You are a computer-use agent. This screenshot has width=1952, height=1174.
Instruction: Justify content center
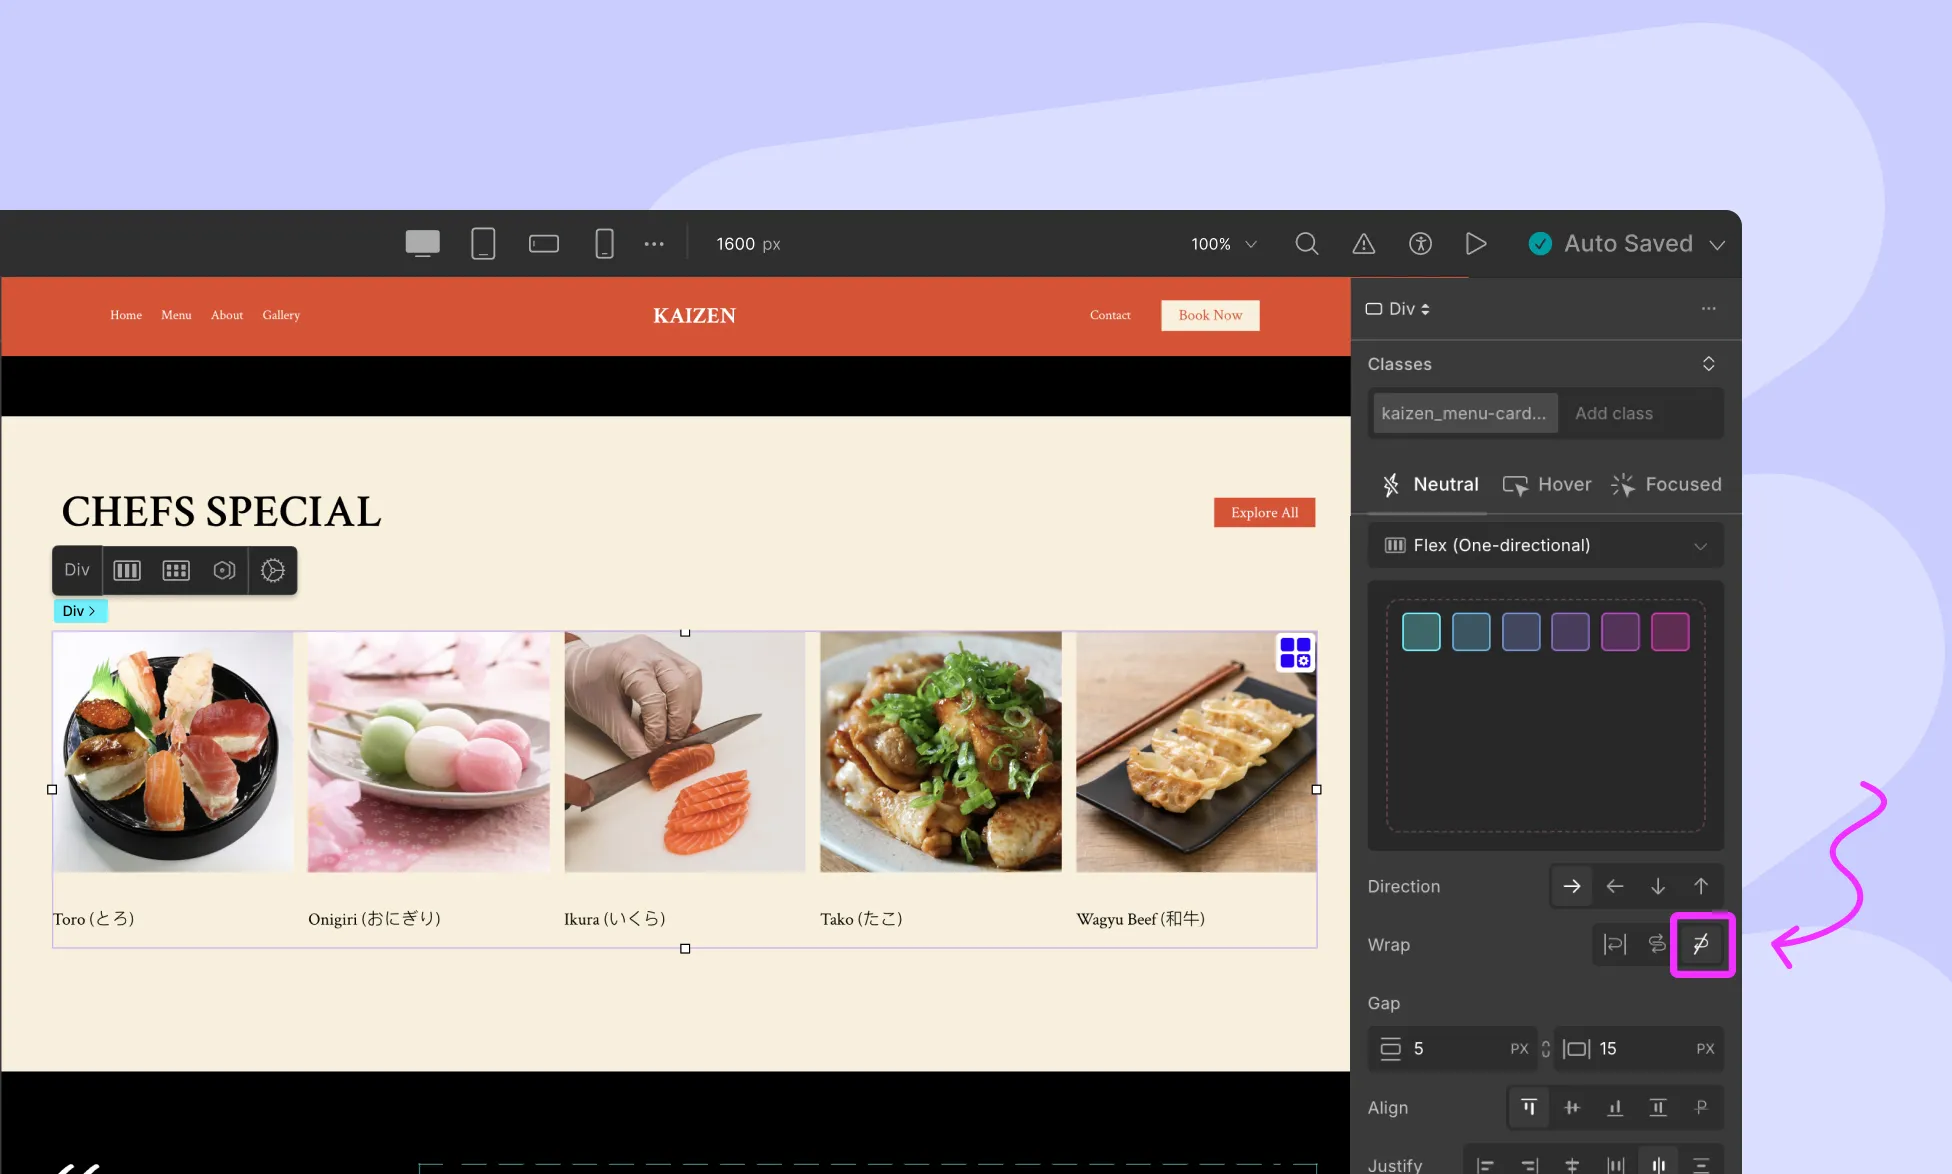point(1572,1165)
